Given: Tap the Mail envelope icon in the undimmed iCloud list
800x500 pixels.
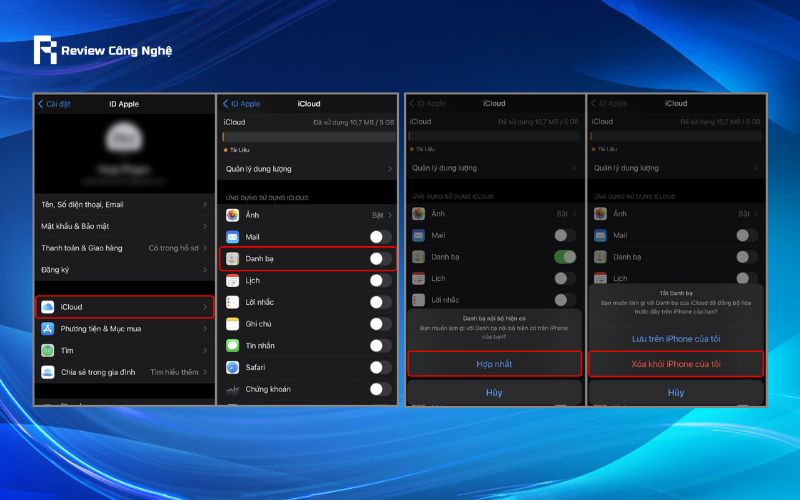Looking at the screenshot, I should click(233, 237).
